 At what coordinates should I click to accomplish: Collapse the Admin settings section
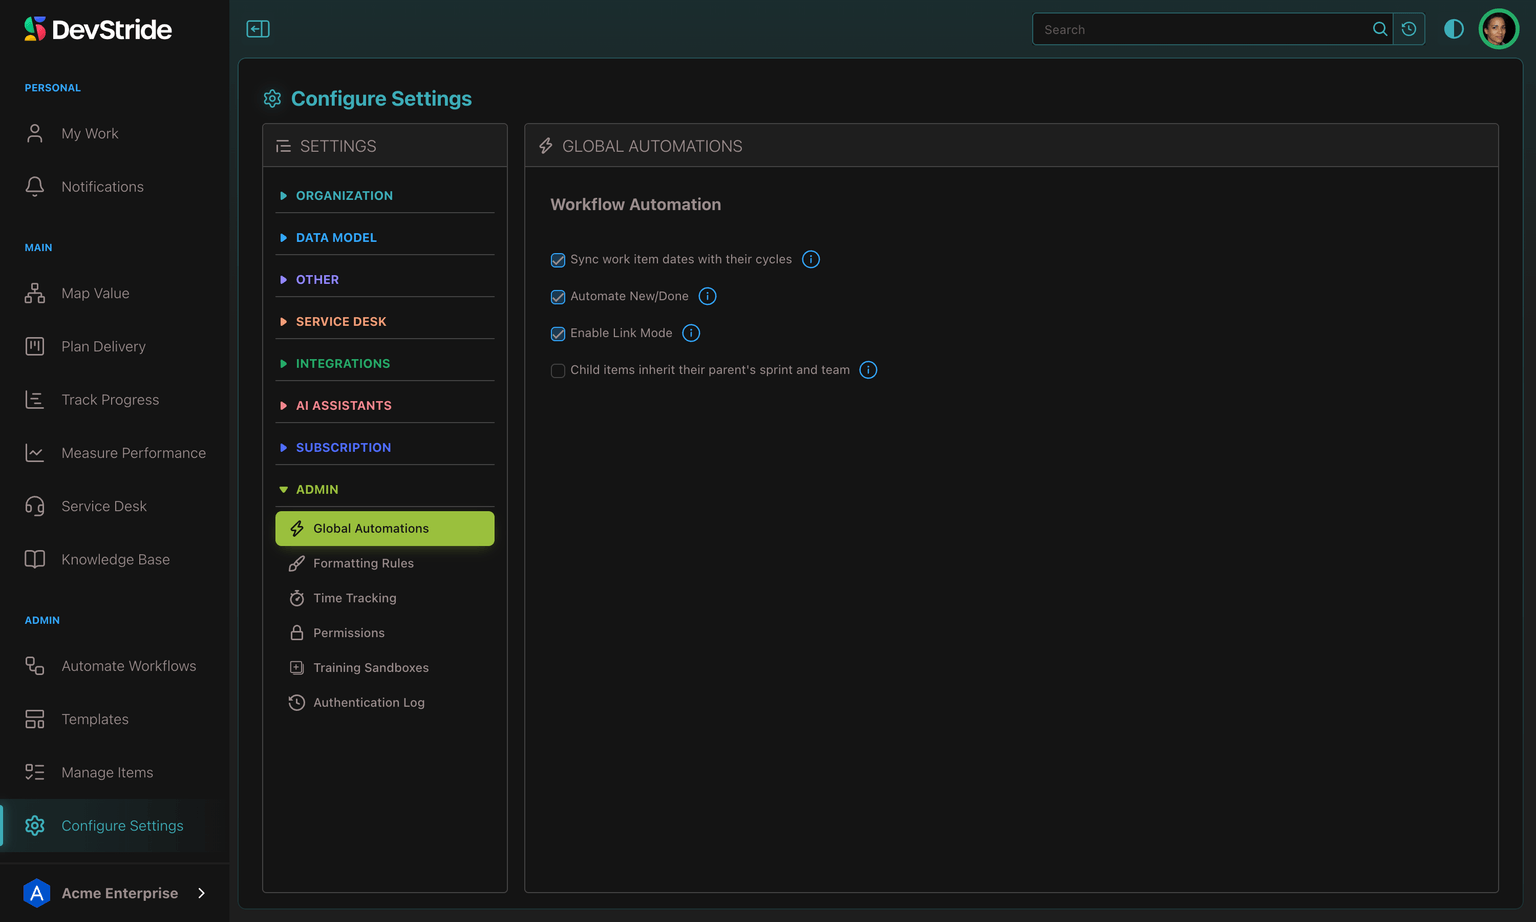click(x=385, y=490)
